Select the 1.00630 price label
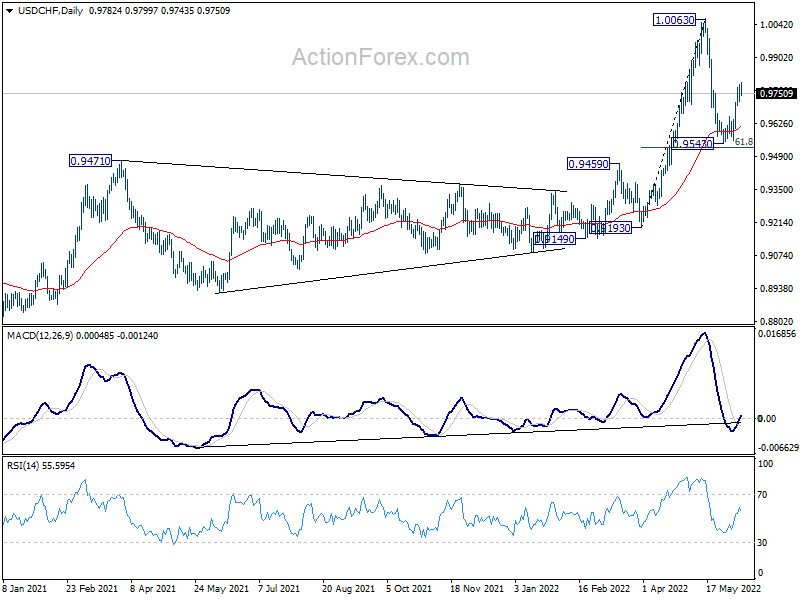The height and width of the screenshot is (600, 800). point(674,20)
